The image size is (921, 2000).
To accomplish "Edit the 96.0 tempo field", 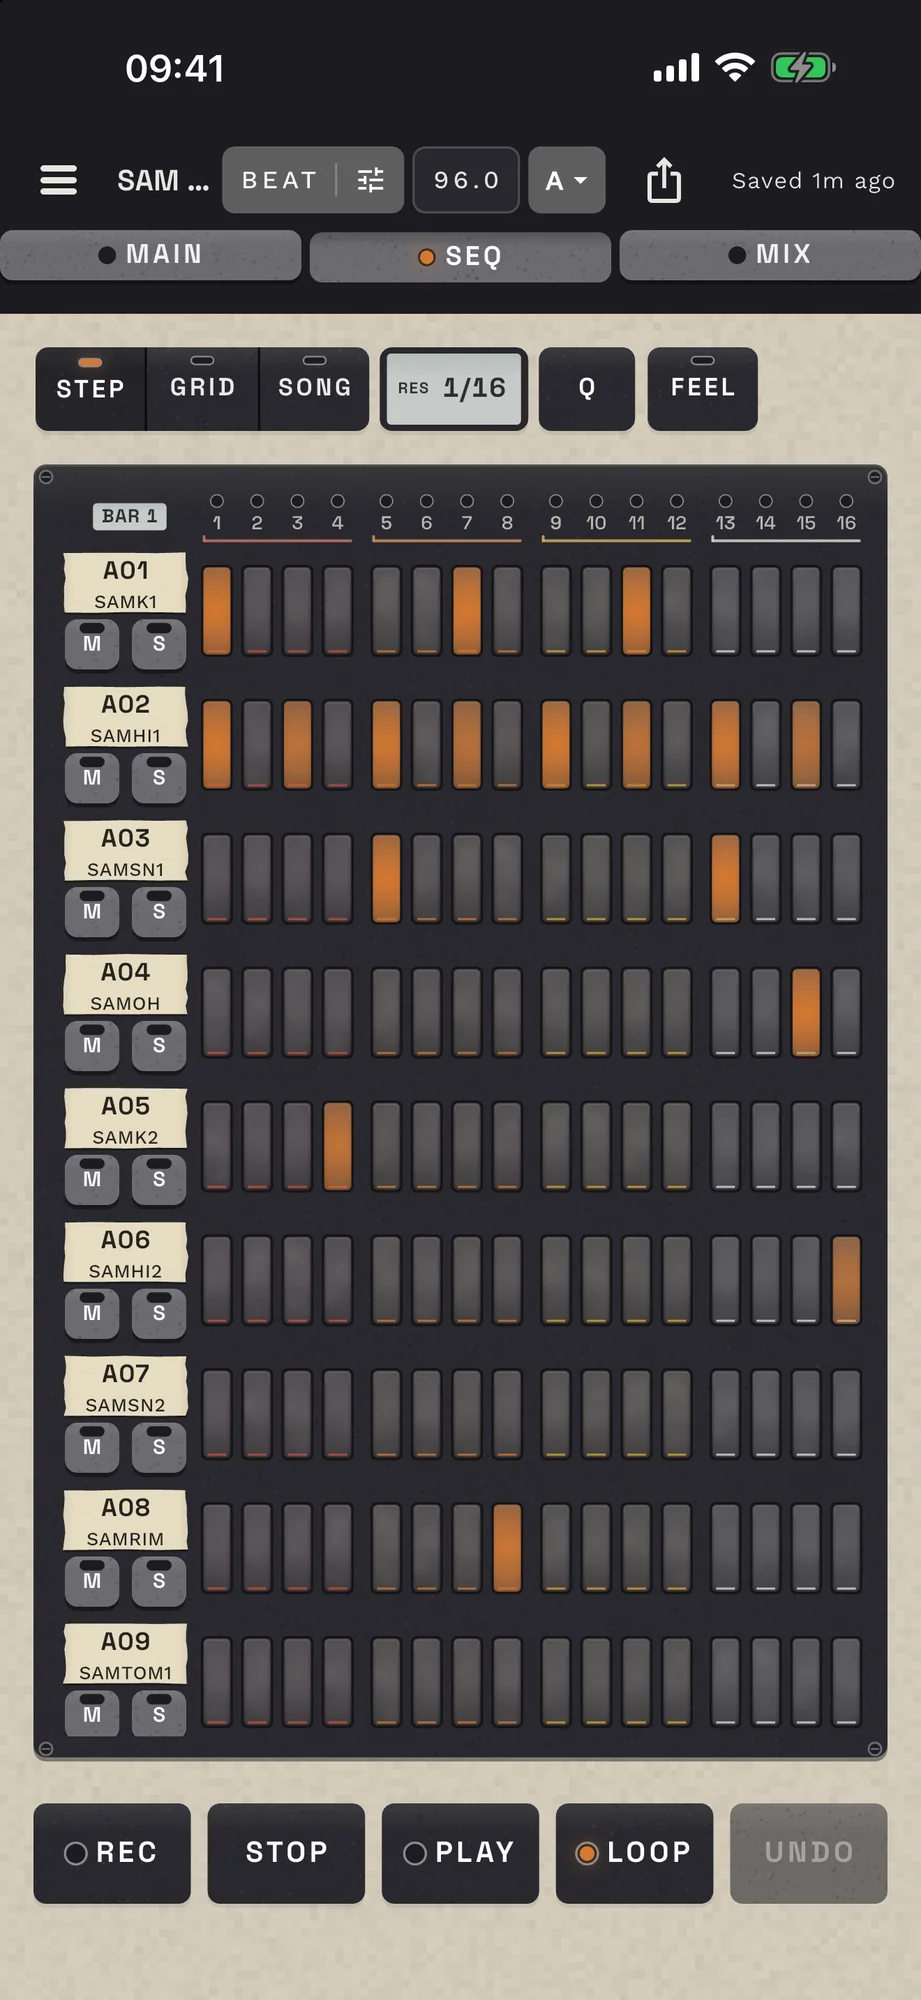I will [x=466, y=180].
